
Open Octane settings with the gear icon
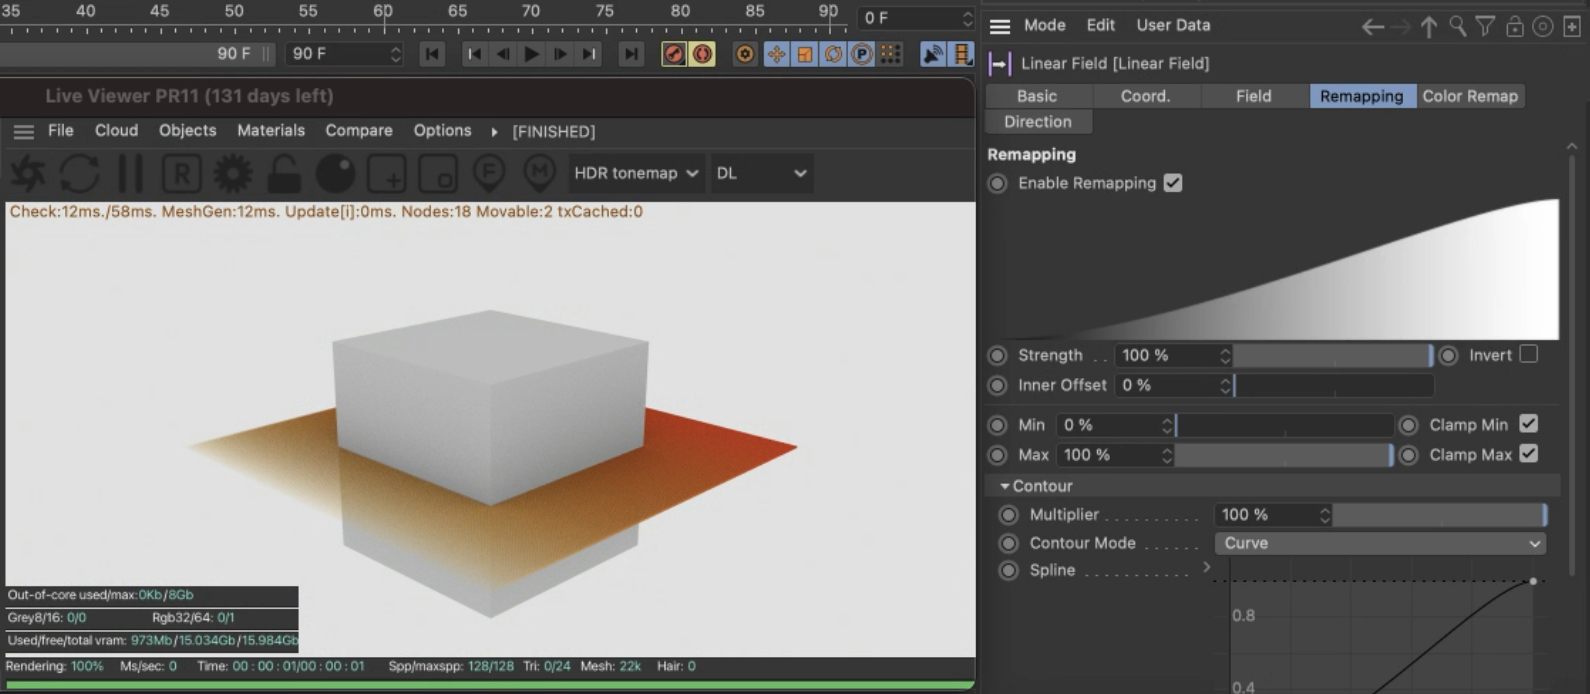[233, 174]
